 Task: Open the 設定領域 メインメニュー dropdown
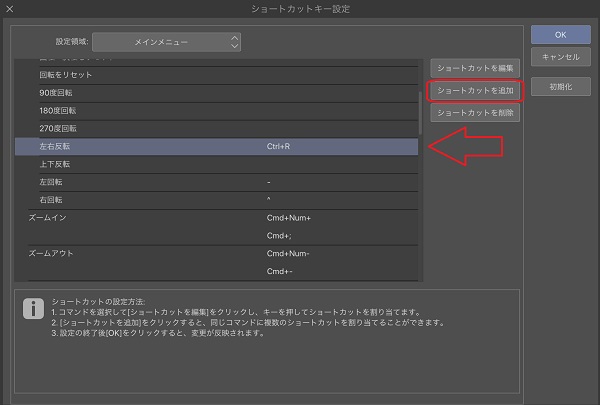point(166,42)
